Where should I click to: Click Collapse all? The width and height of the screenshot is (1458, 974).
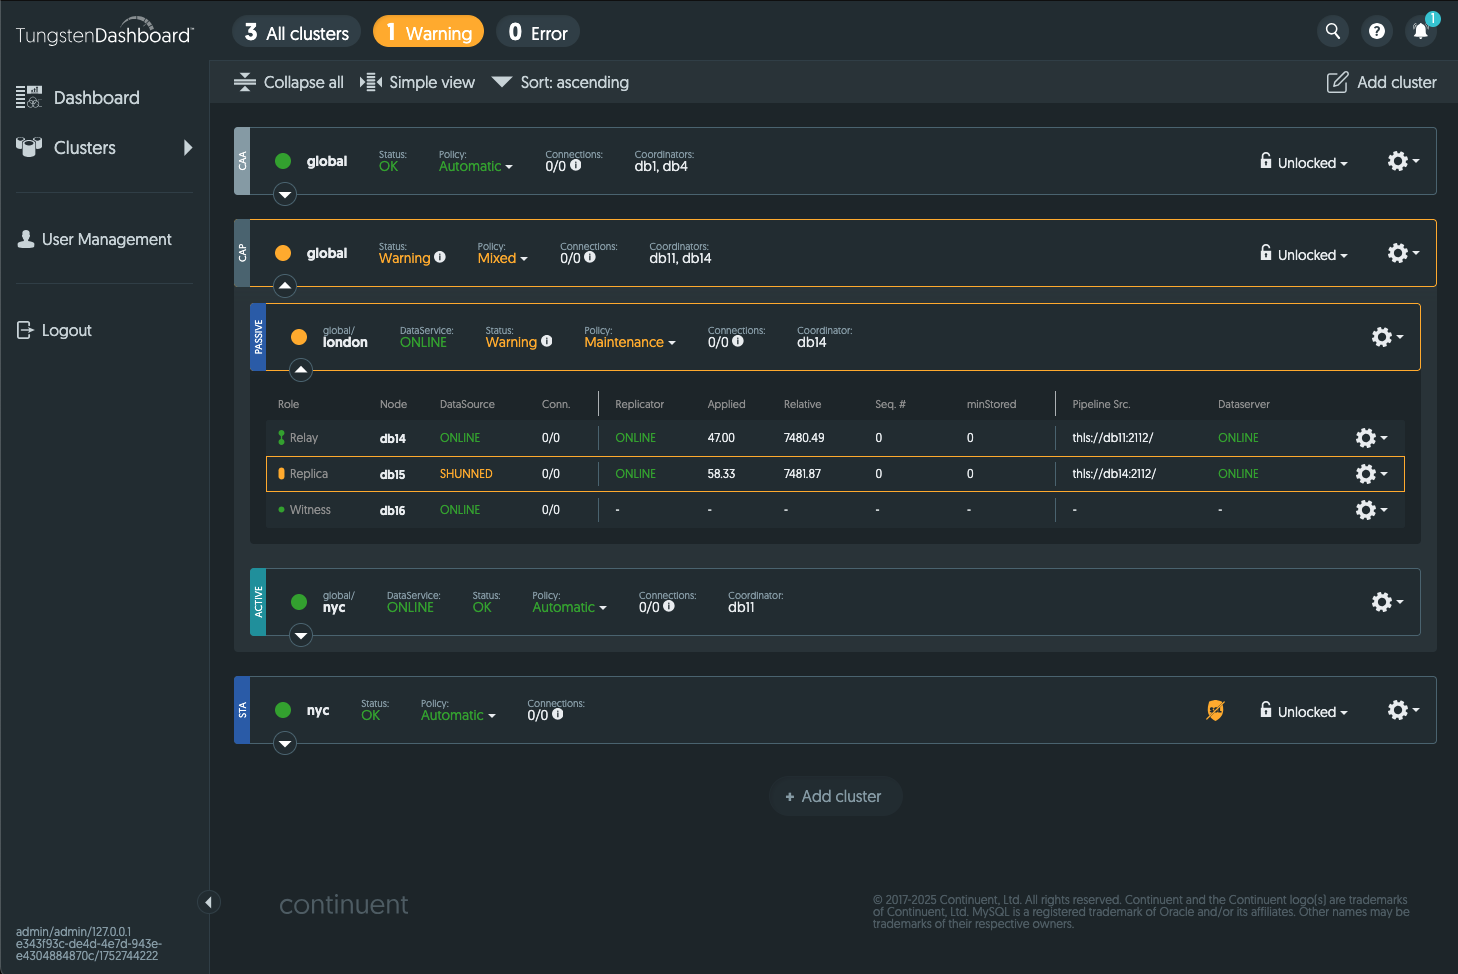click(288, 82)
